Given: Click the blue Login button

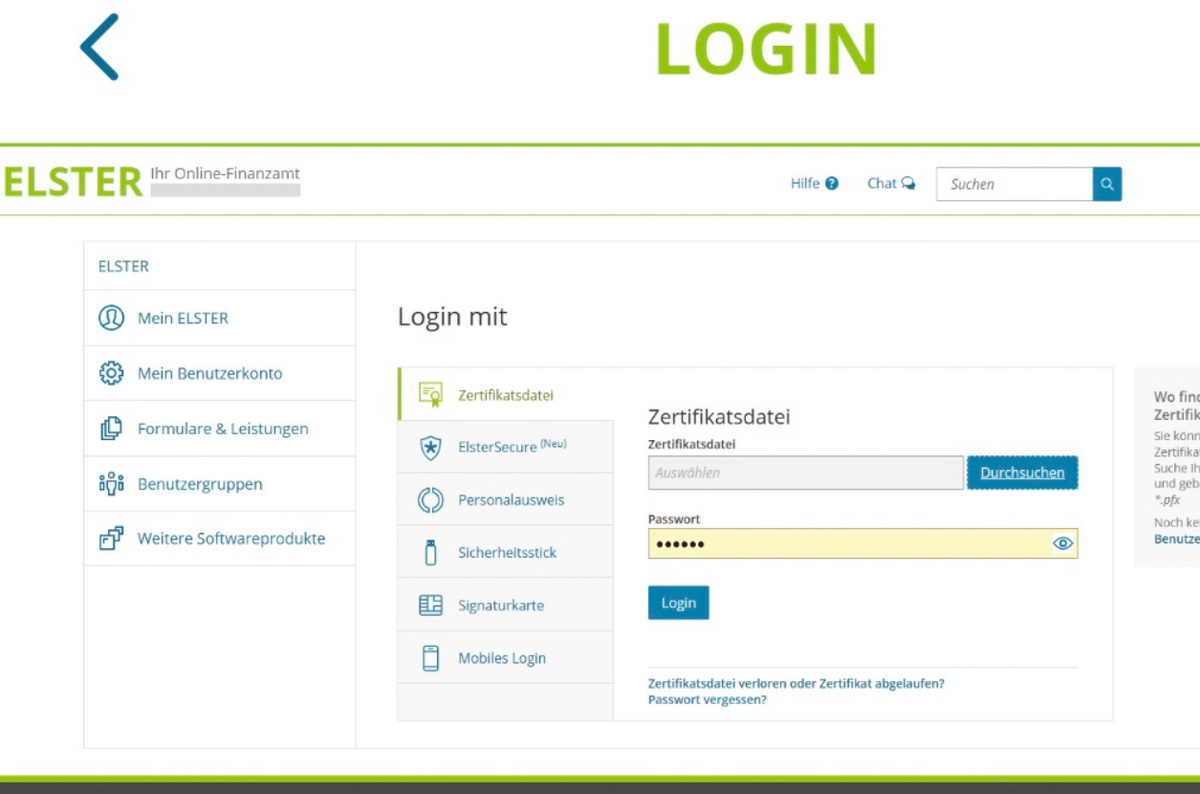Looking at the screenshot, I should [678, 603].
